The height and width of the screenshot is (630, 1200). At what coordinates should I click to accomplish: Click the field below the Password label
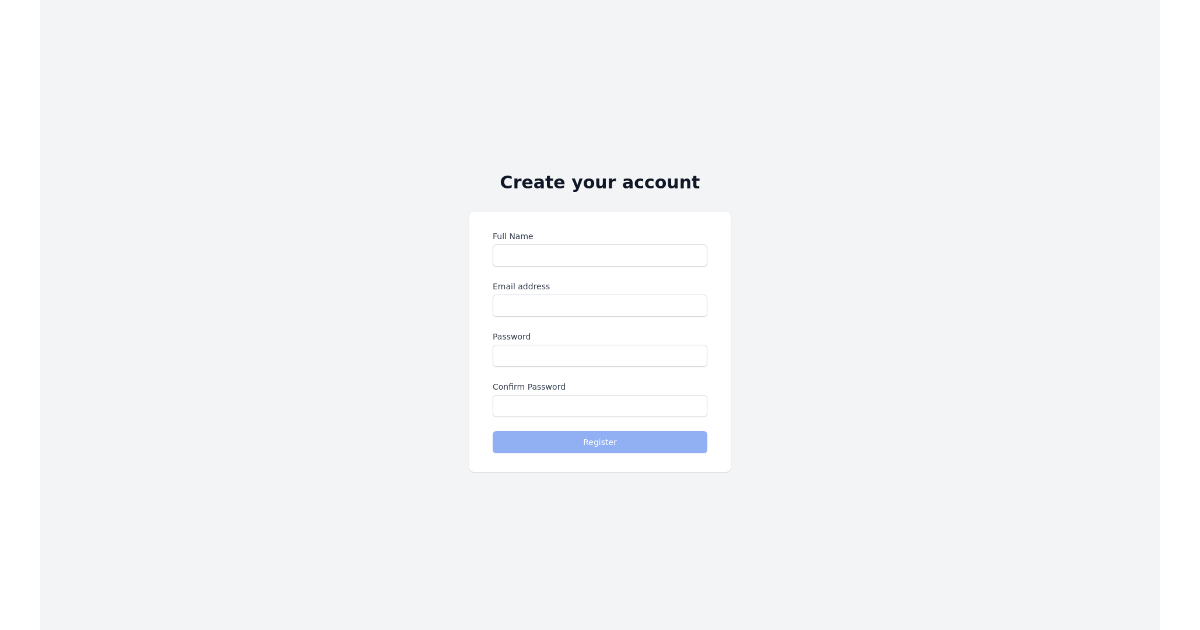[599, 355]
